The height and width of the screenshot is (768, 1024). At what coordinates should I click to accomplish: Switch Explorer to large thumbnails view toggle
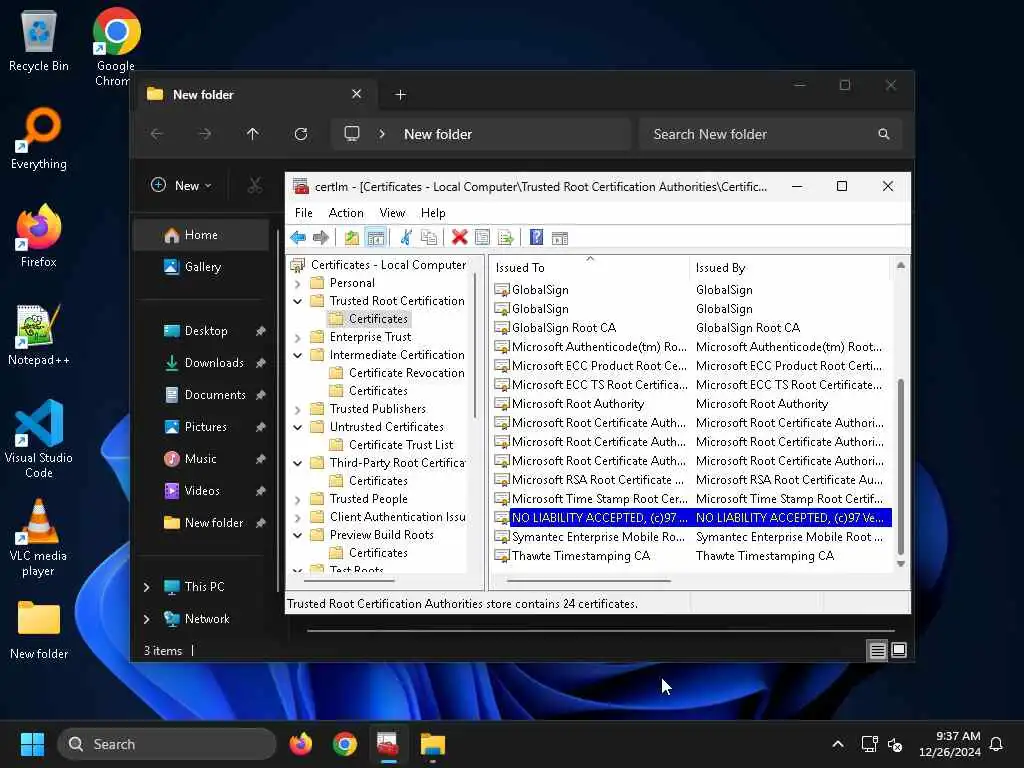[x=899, y=650]
